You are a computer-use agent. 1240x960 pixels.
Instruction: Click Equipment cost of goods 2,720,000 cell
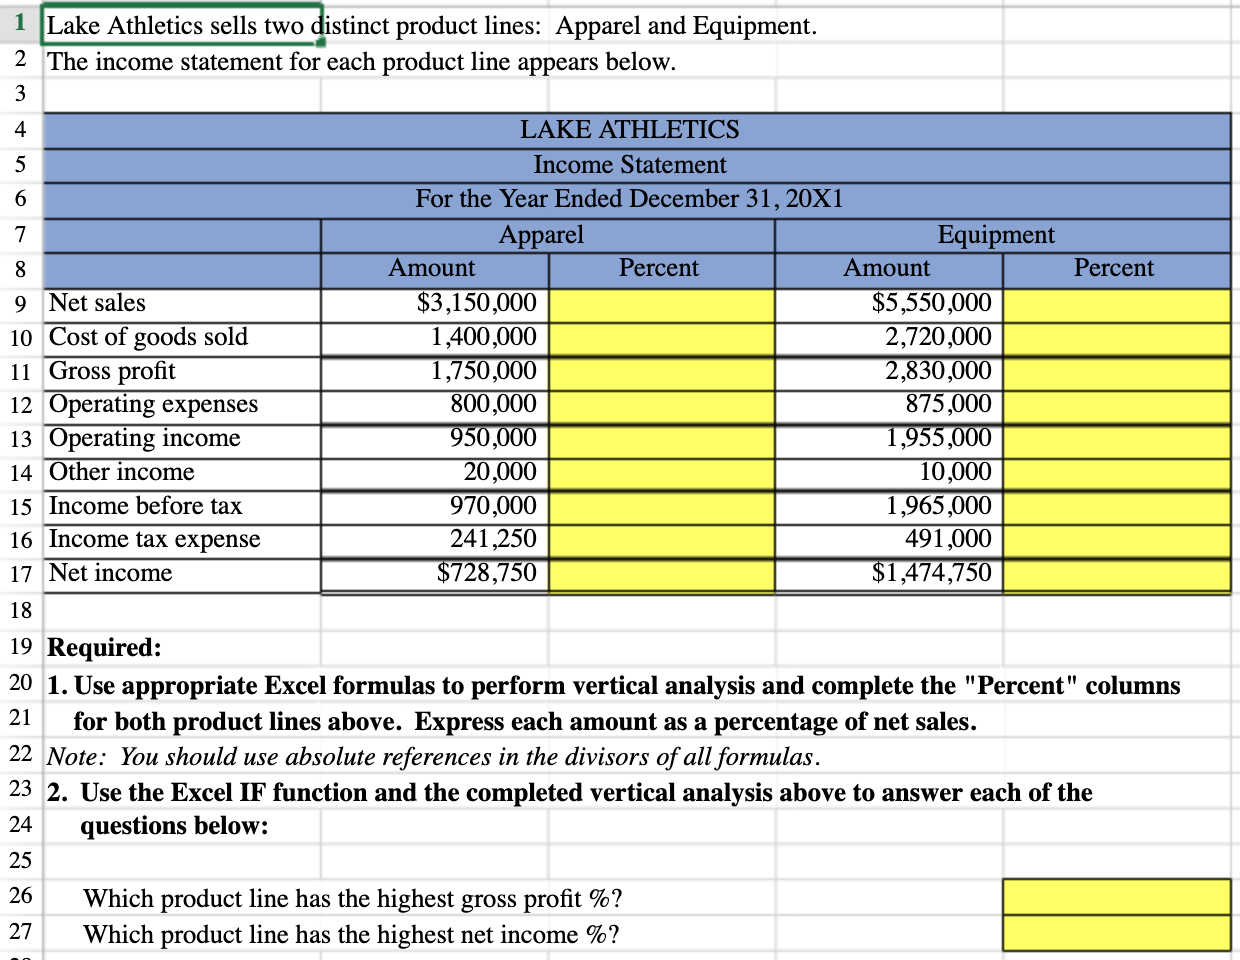coord(890,338)
